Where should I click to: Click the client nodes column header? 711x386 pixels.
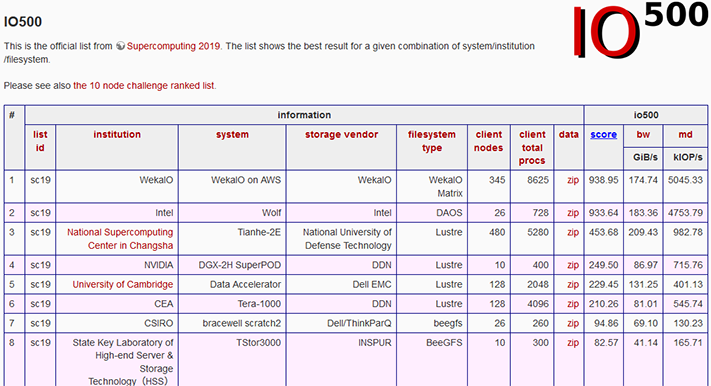[488, 141]
